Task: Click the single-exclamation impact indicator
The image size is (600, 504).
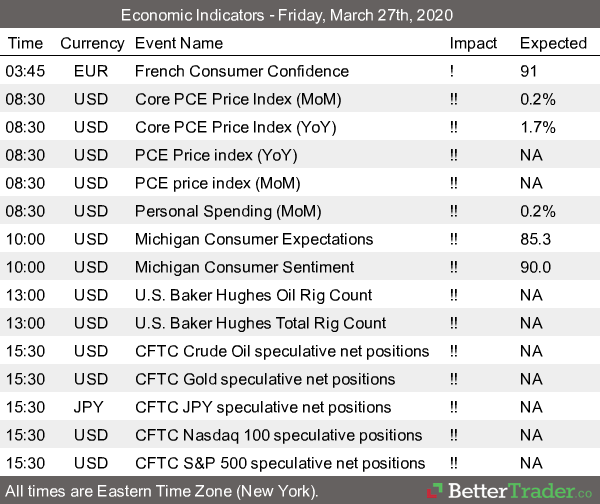Action: (453, 71)
